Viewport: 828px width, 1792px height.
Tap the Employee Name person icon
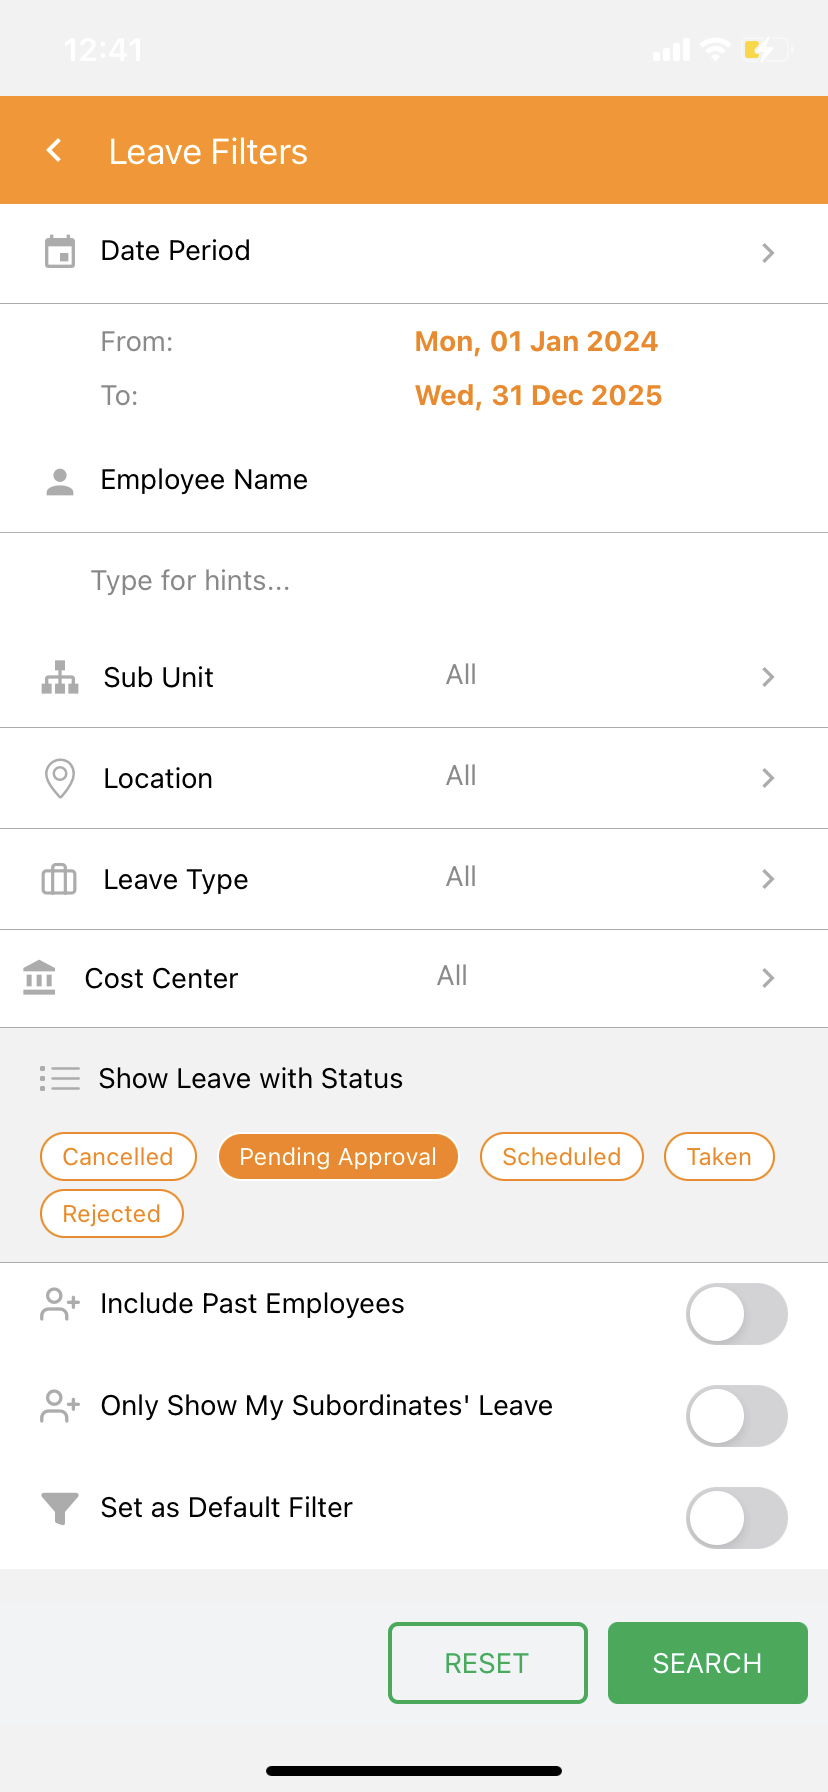point(60,482)
